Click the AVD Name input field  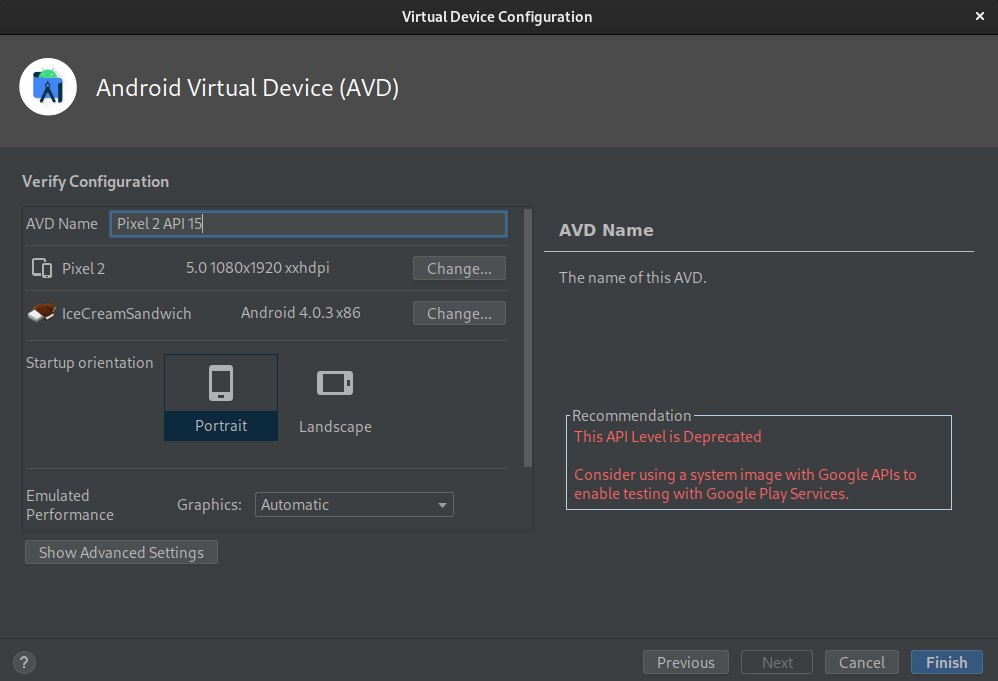[308, 224]
